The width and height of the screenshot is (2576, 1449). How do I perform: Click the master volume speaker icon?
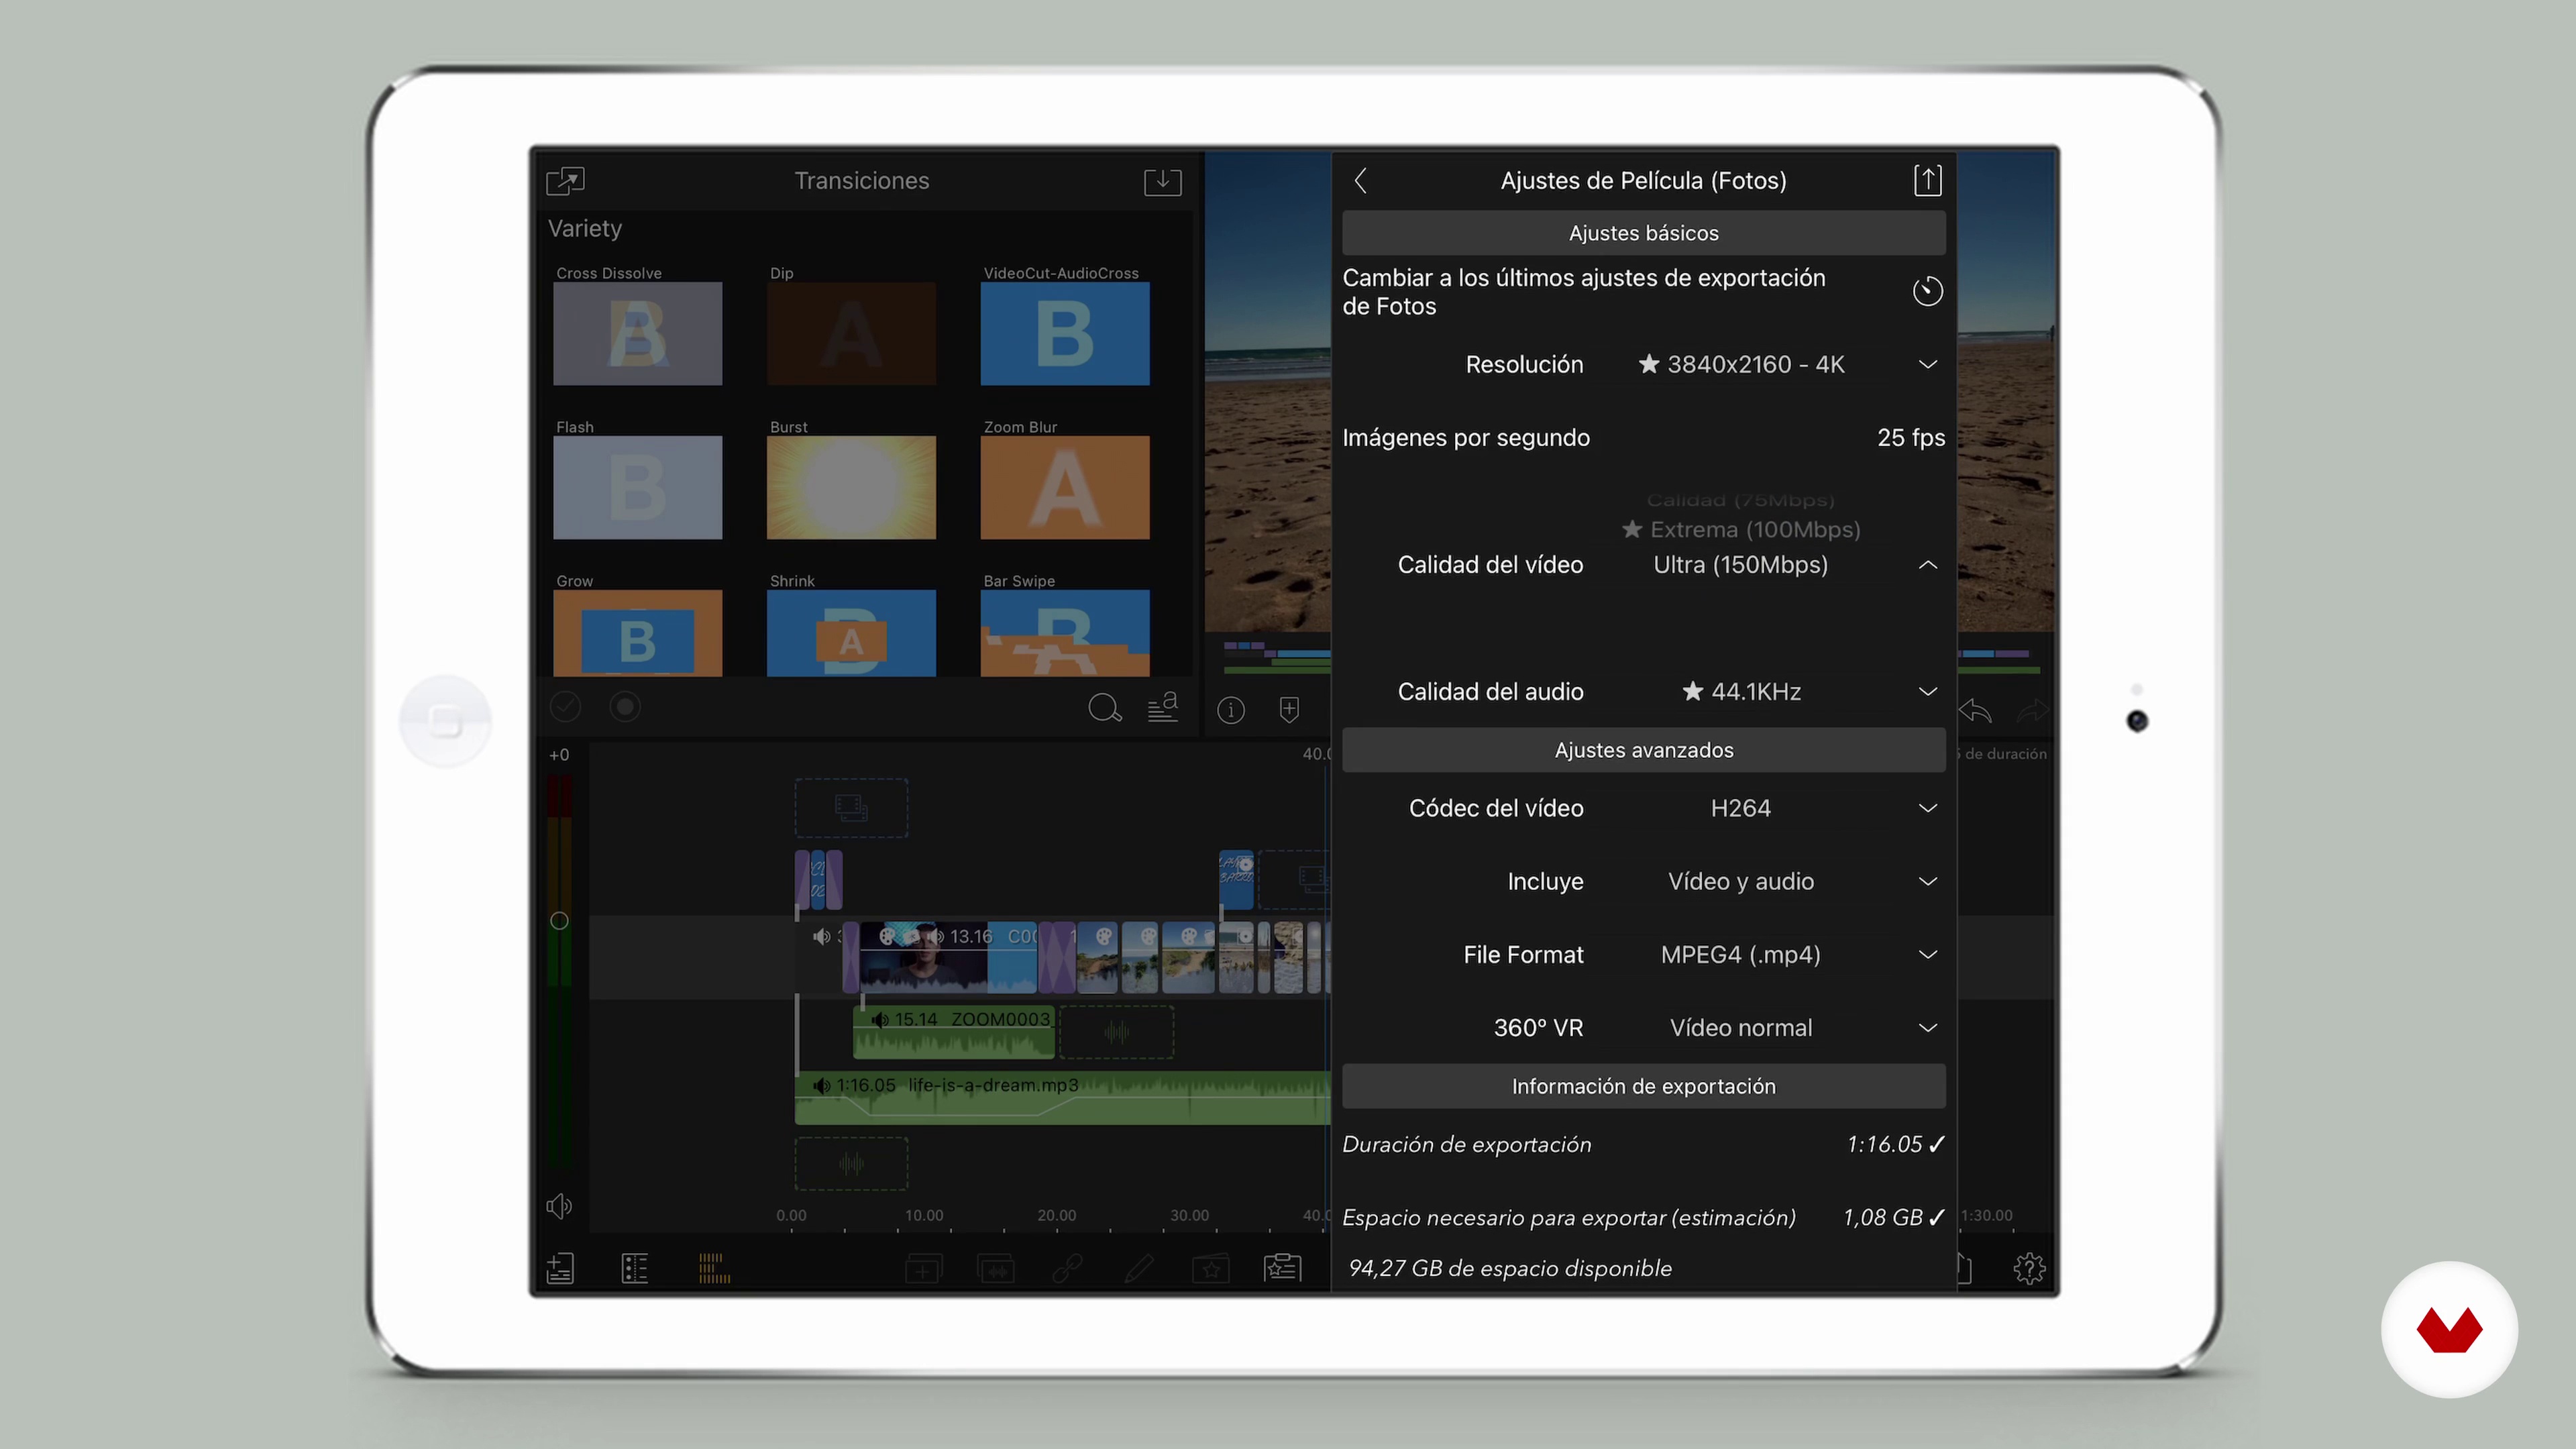(559, 1206)
